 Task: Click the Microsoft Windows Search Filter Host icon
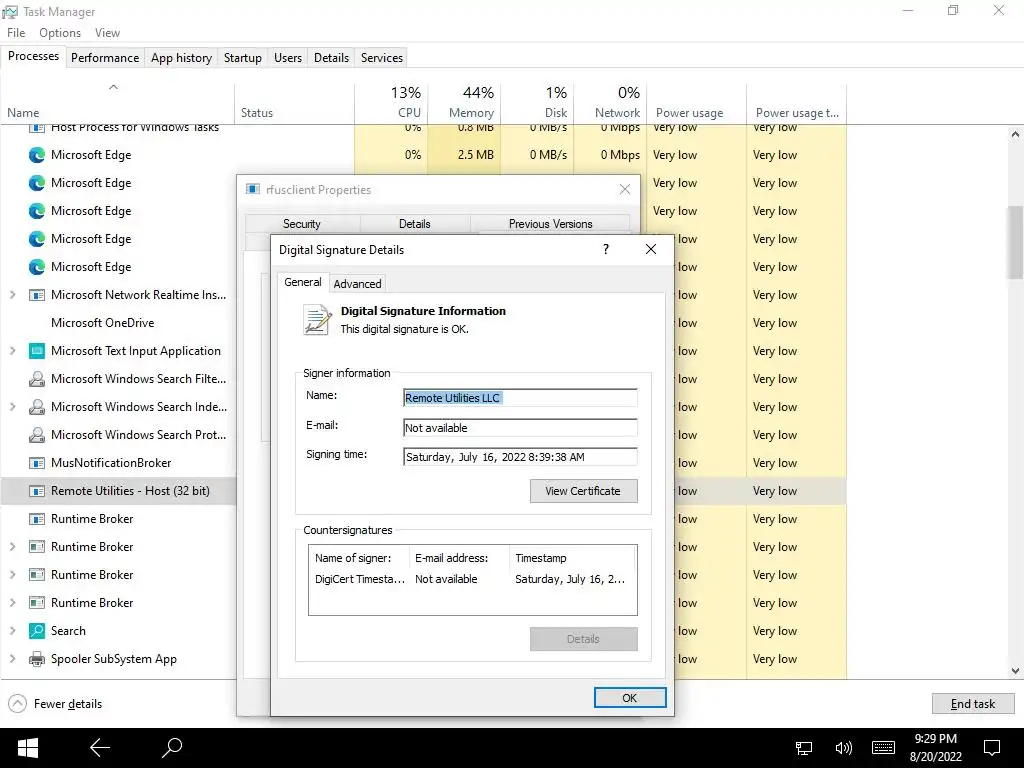pyautogui.click(x=37, y=379)
